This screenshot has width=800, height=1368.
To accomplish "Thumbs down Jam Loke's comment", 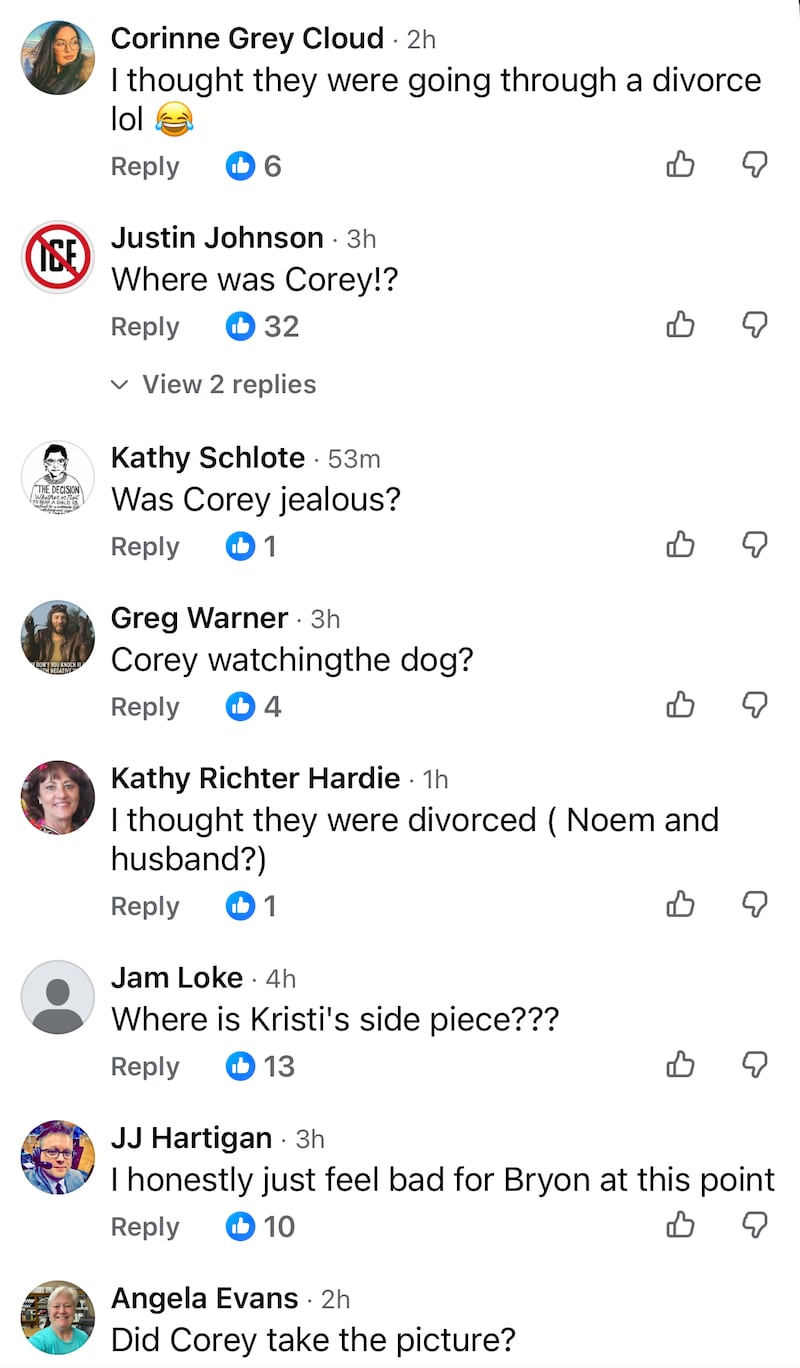I will (754, 1065).
